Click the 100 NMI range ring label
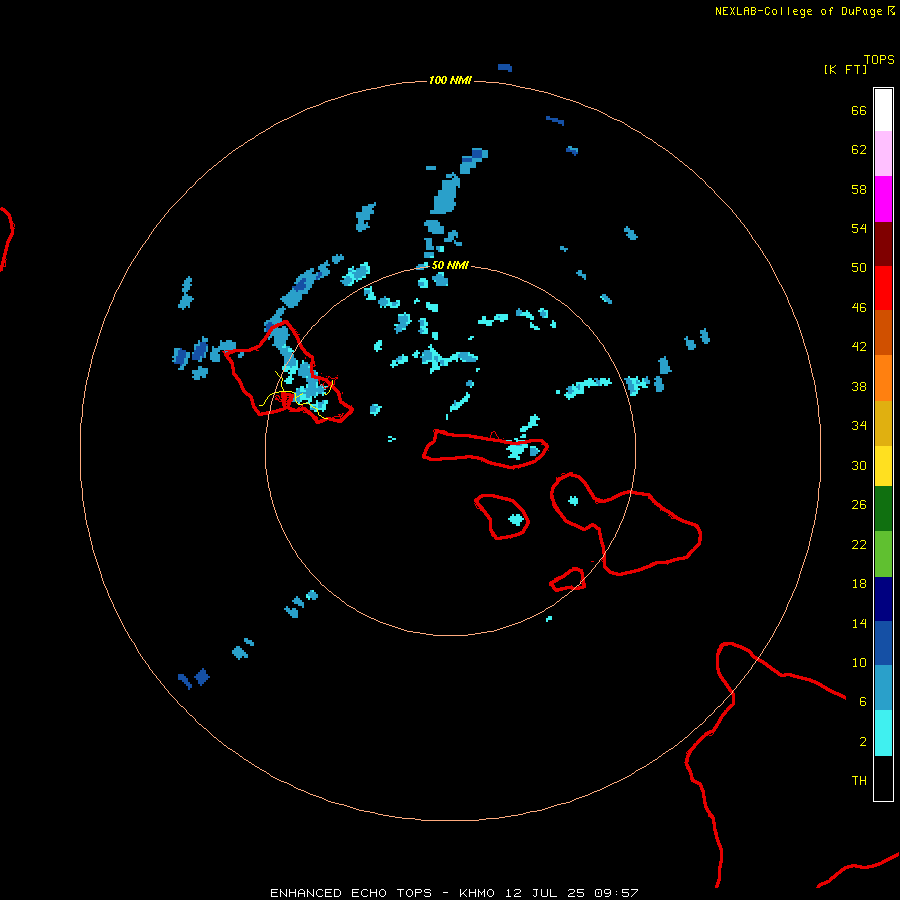Viewport: 900px width, 900px height. (x=450, y=80)
